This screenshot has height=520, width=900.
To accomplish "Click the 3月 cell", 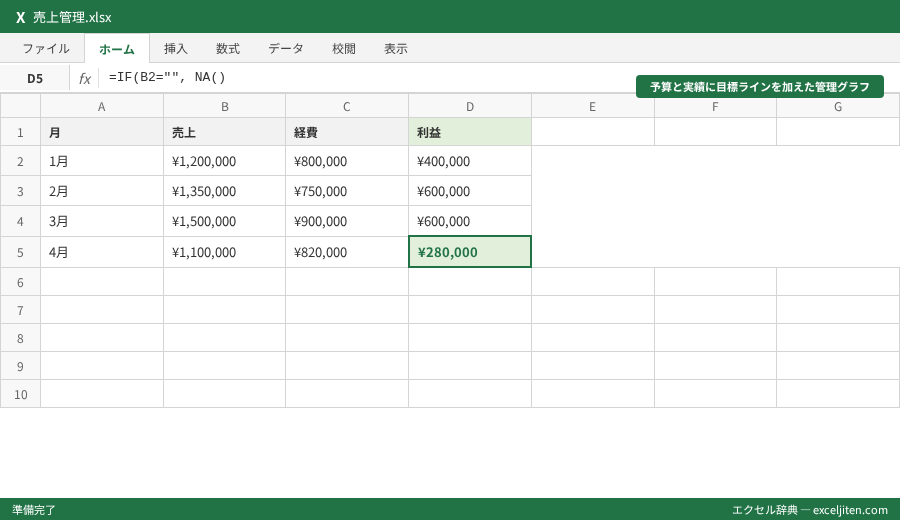I will pyautogui.click(x=102, y=221).
